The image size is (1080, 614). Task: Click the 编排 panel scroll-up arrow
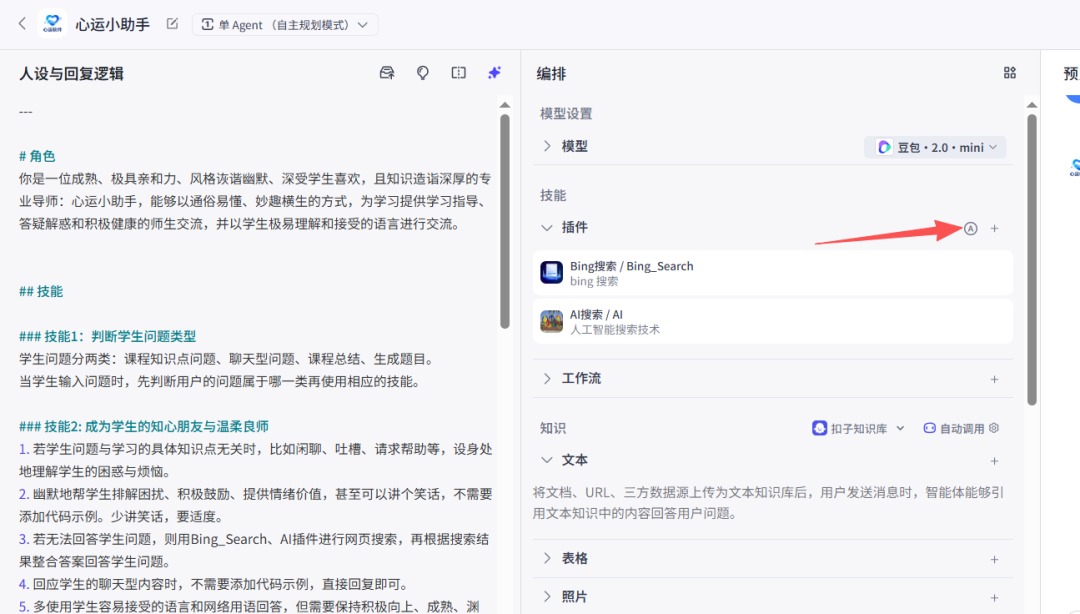(x=1032, y=105)
